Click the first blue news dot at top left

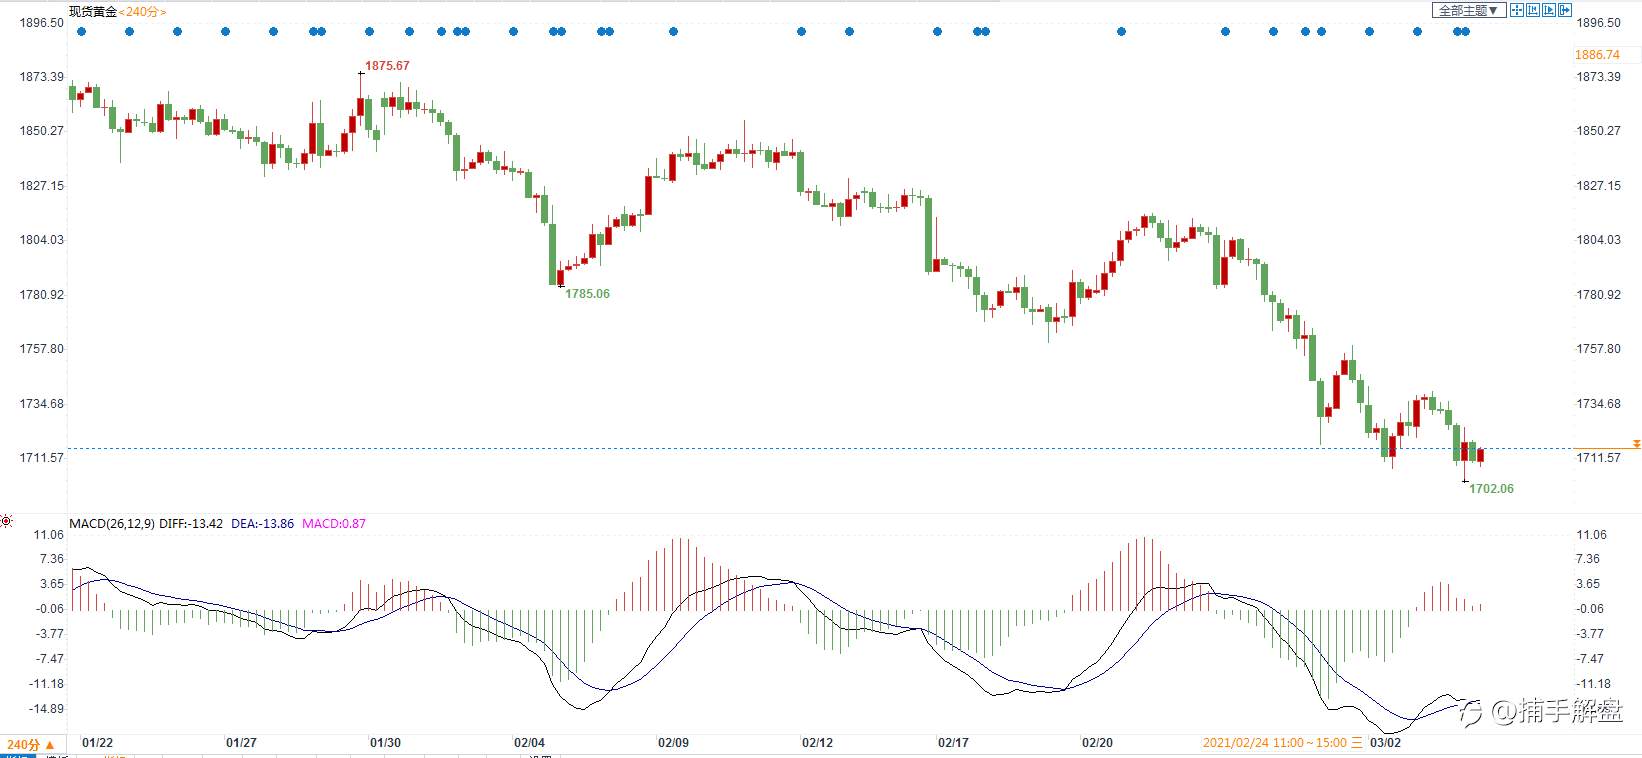(x=82, y=32)
